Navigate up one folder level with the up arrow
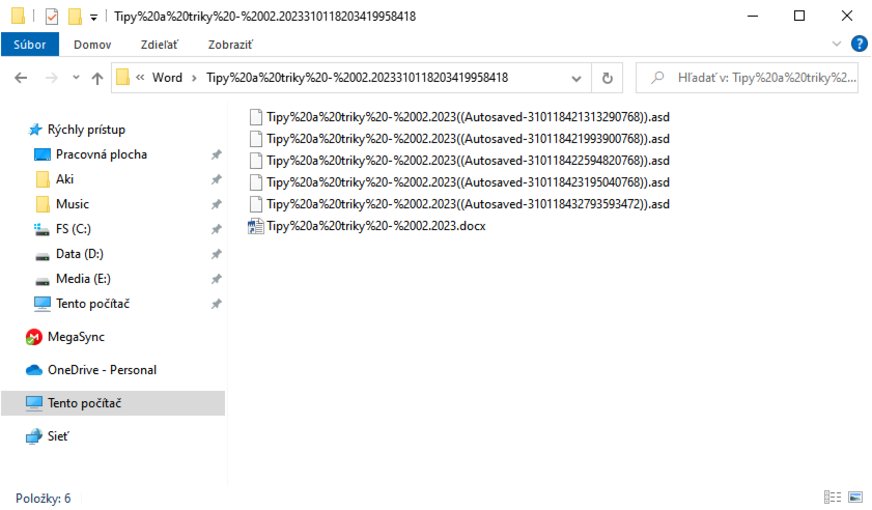The width and height of the screenshot is (872, 510). [x=97, y=78]
